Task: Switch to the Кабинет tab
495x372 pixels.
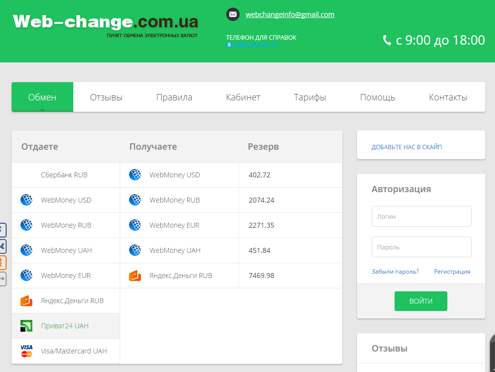Action: [243, 97]
